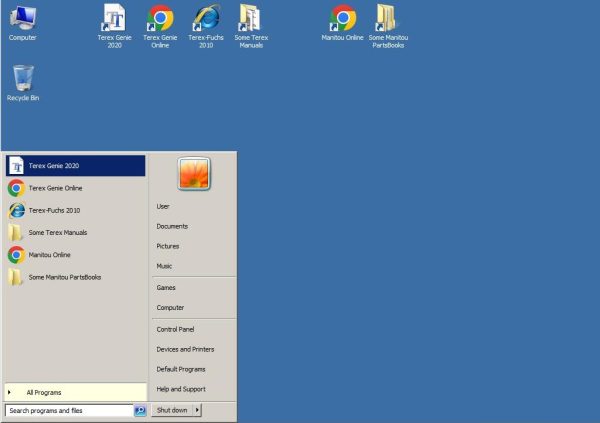Select Some Terex Manuals desktop folder
The image size is (600, 423).
point(251,26)
